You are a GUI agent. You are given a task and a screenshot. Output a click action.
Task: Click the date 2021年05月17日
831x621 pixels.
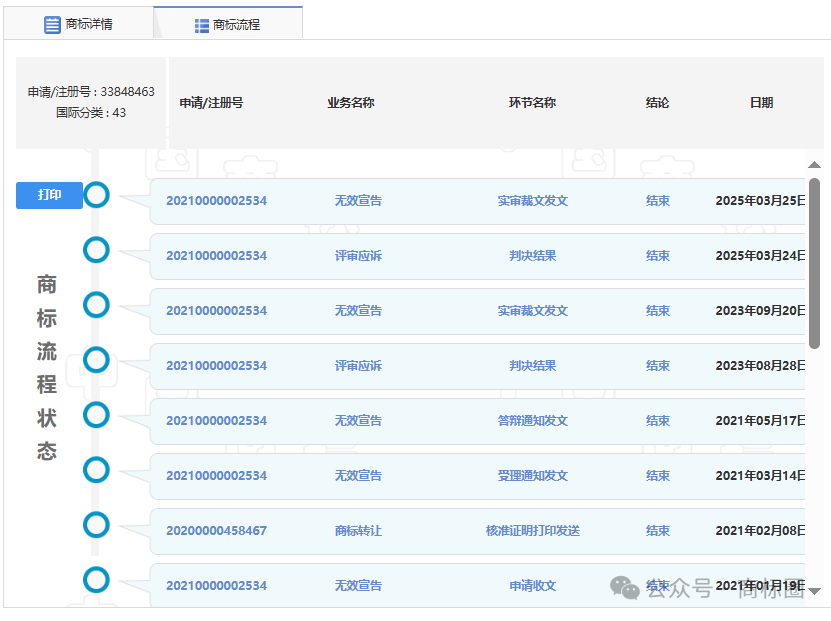point(760,421)
